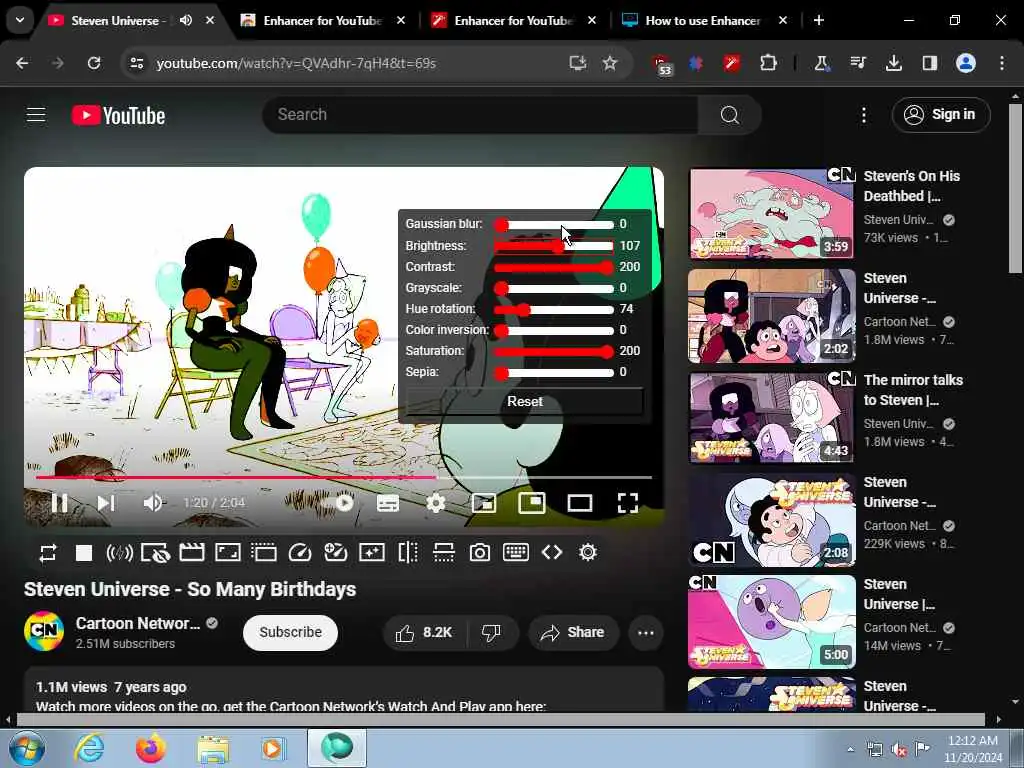Open the Windows Start menu

coord(27,748)
